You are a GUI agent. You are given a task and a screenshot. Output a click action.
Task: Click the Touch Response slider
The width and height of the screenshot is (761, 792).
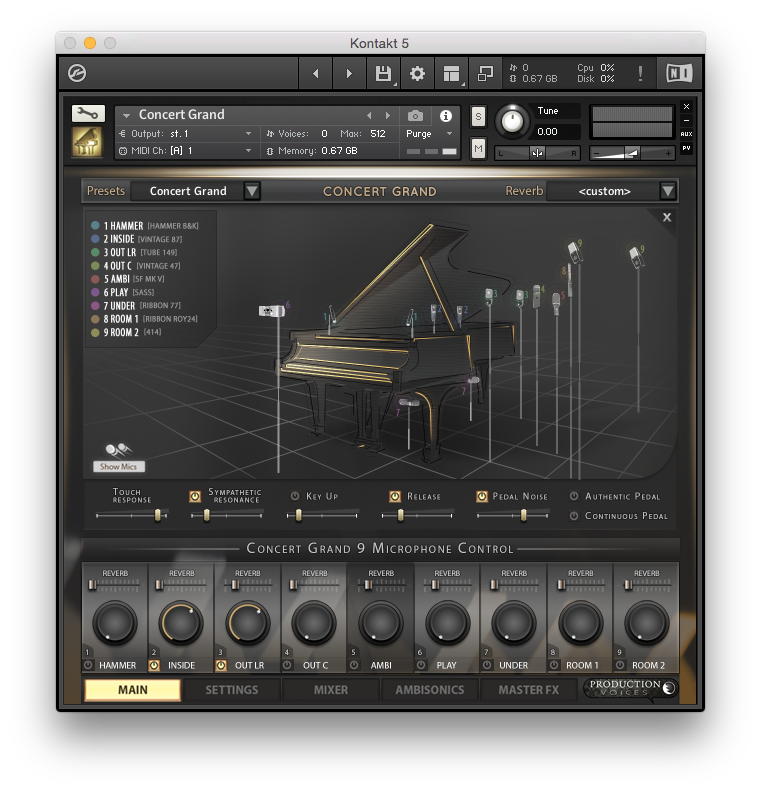coord(132,515)
